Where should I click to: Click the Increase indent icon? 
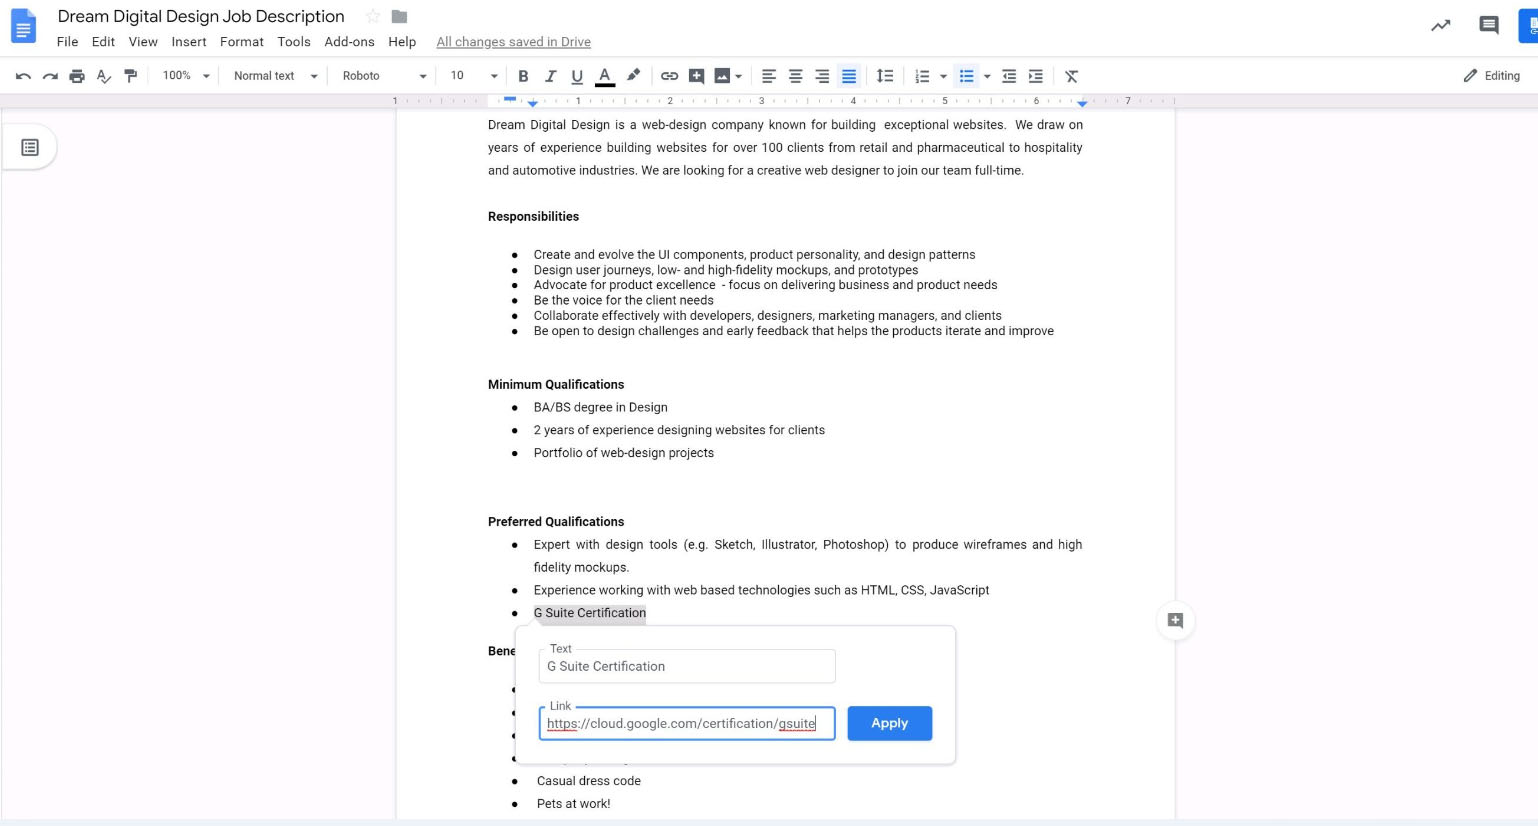click(x=1036, y=76)
